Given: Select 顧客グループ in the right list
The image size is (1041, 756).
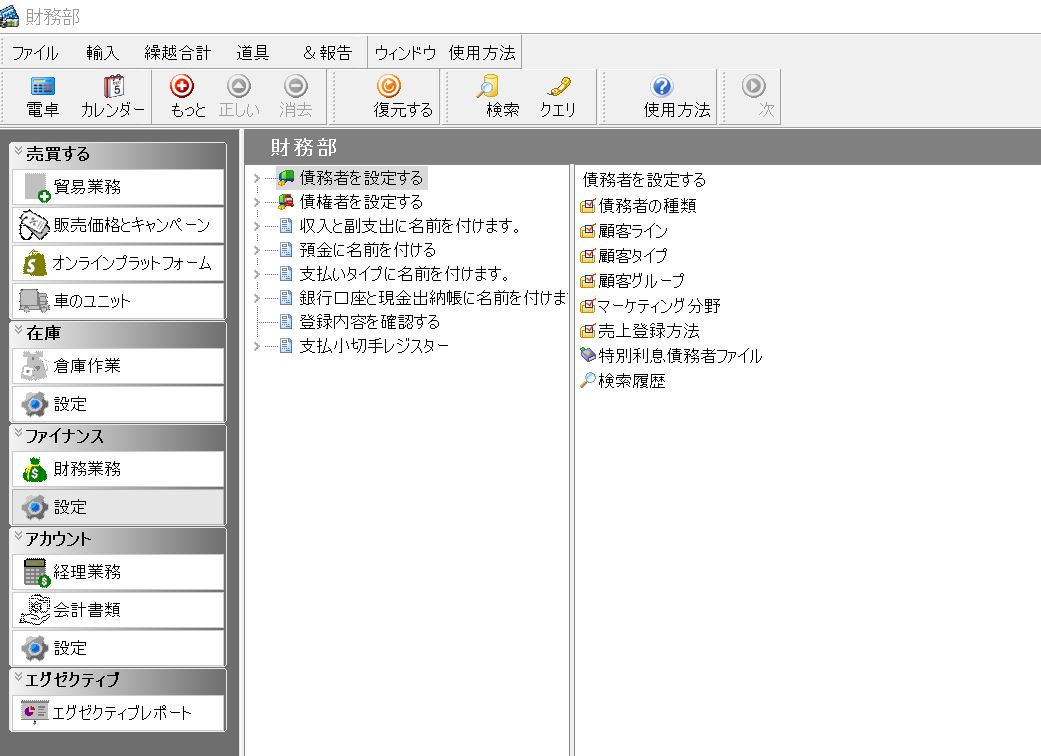Looking at the screenshot, I should tap(640, 281).
